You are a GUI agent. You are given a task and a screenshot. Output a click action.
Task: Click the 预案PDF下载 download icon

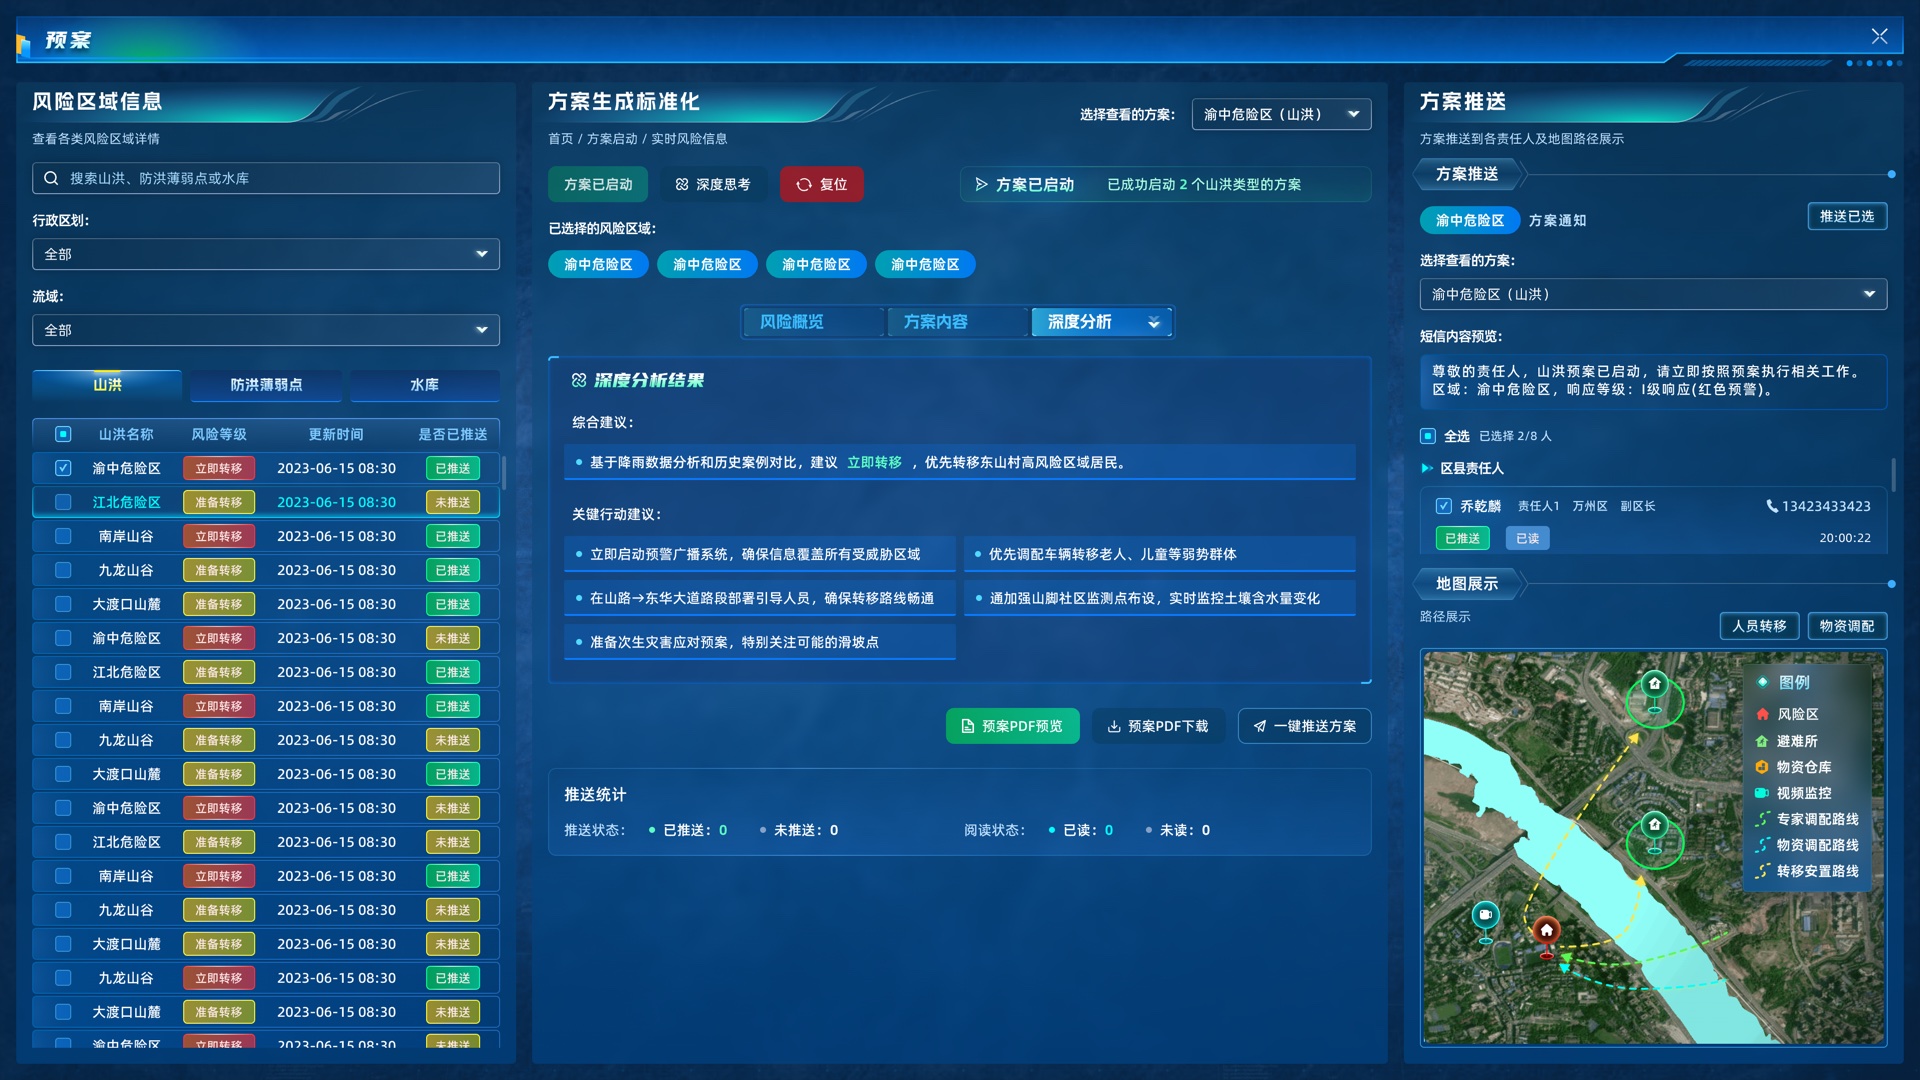tap(1114, 726)
